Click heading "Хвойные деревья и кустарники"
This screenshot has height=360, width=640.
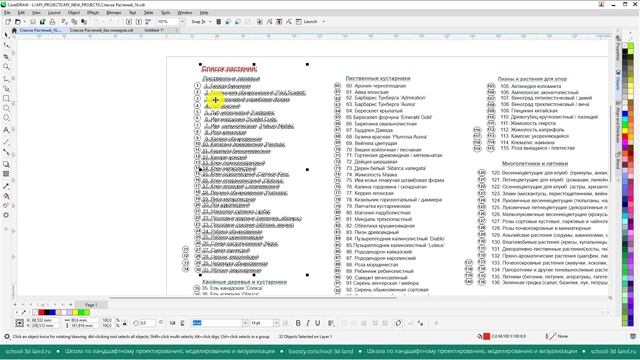[244, 282]
